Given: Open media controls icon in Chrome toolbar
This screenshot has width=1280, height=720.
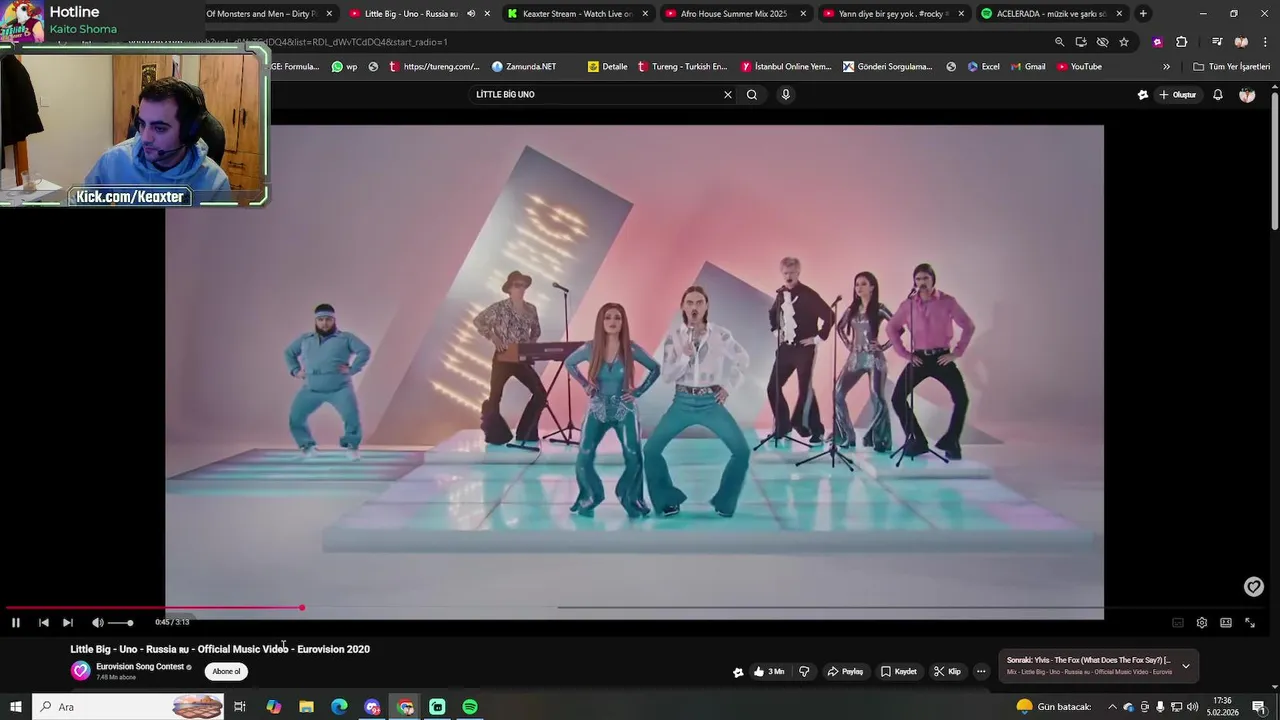Looking at the screenshot, I should [x=1217, y=42].
